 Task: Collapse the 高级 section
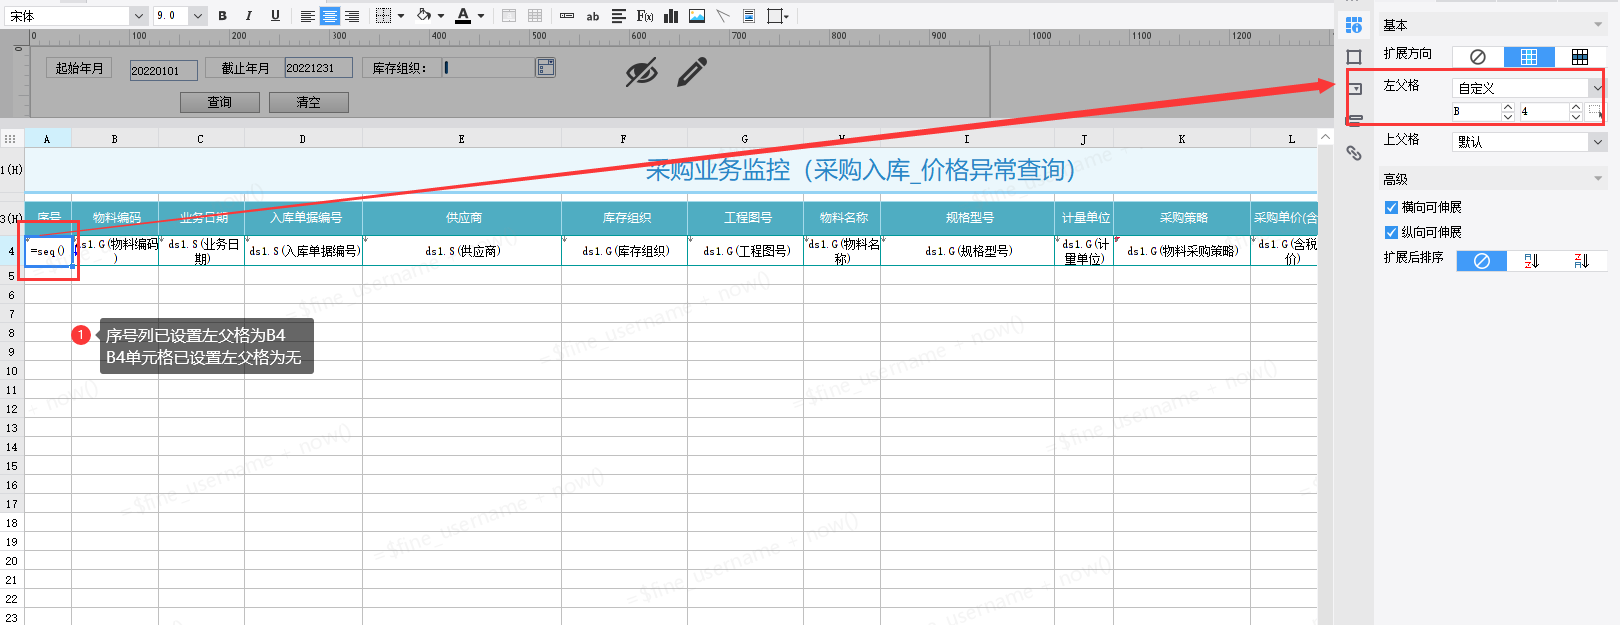coord(1598,179)
